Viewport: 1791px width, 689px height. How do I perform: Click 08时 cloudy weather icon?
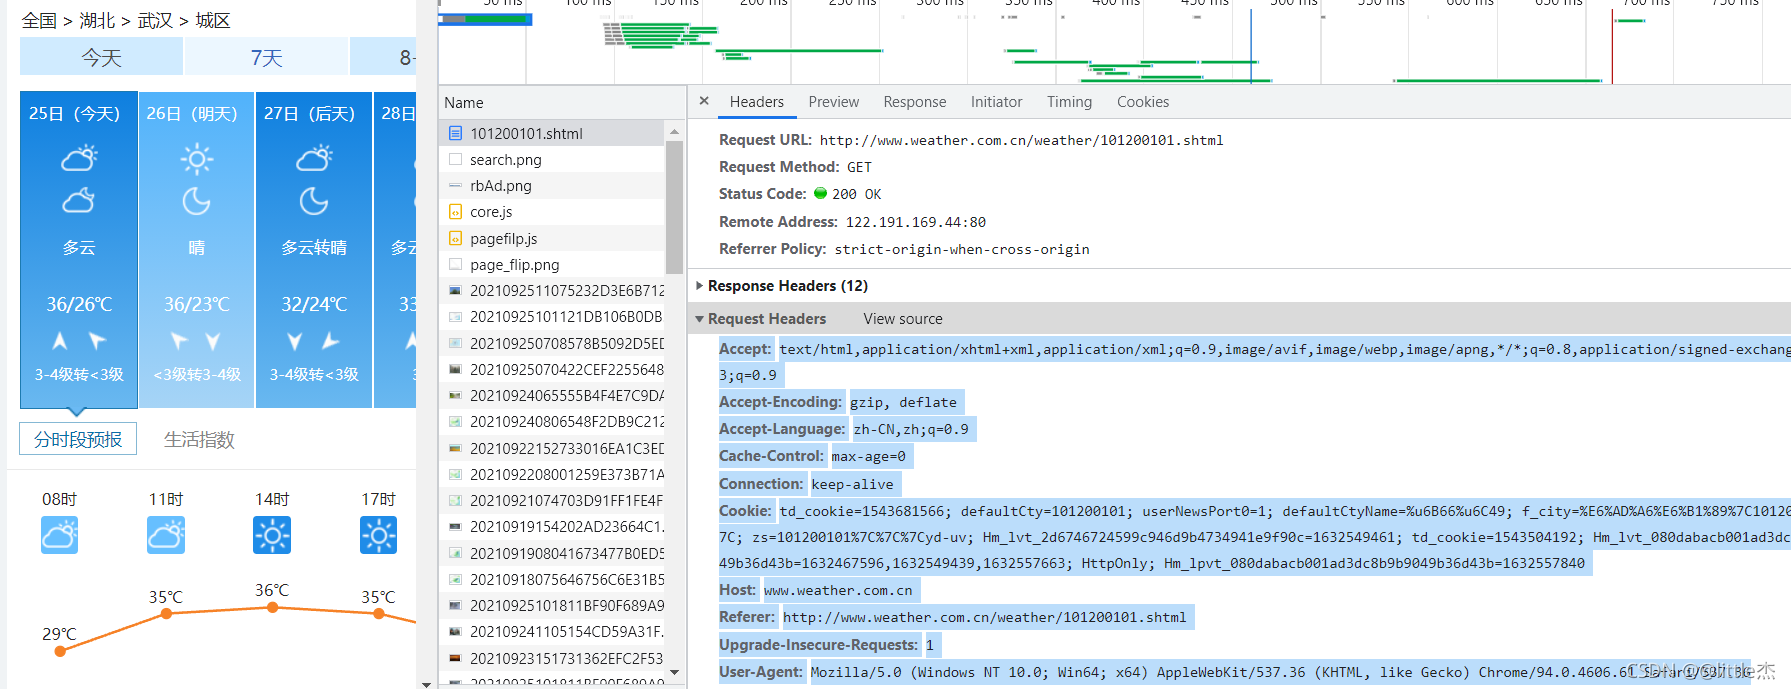point(59,535)
